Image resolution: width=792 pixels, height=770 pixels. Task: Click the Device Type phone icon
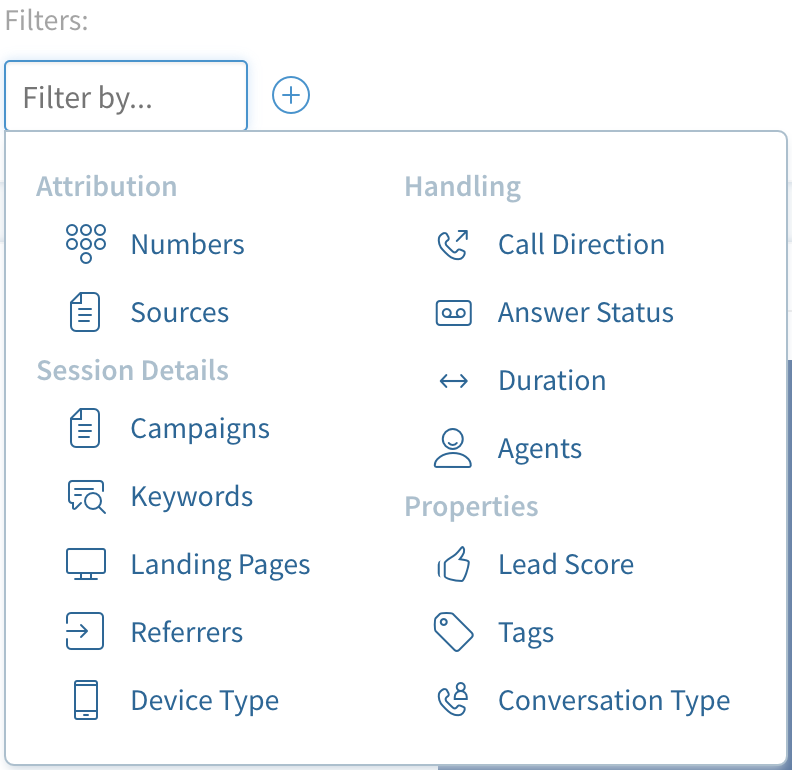point(86,700)
